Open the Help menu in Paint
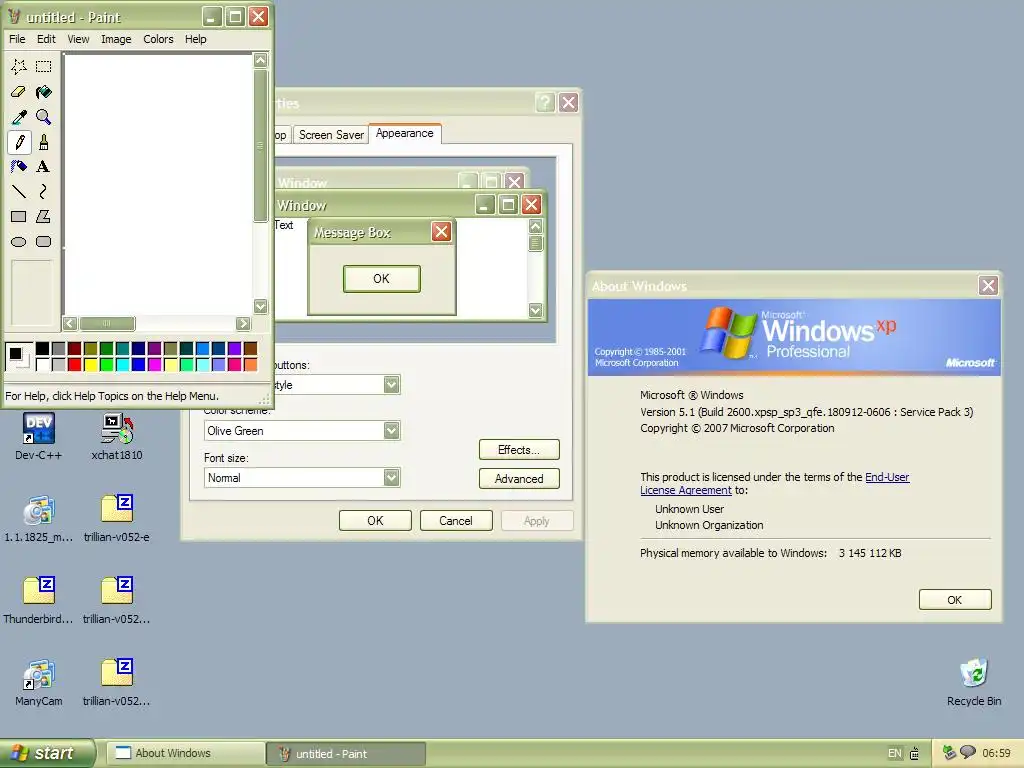 [195, 39]
